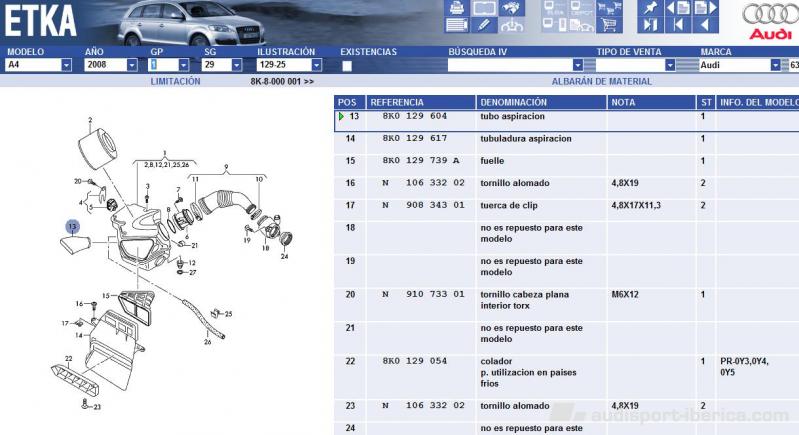Open the Modelo dropdown showing A4
This screenshot has width=799, height=435.
38,65
